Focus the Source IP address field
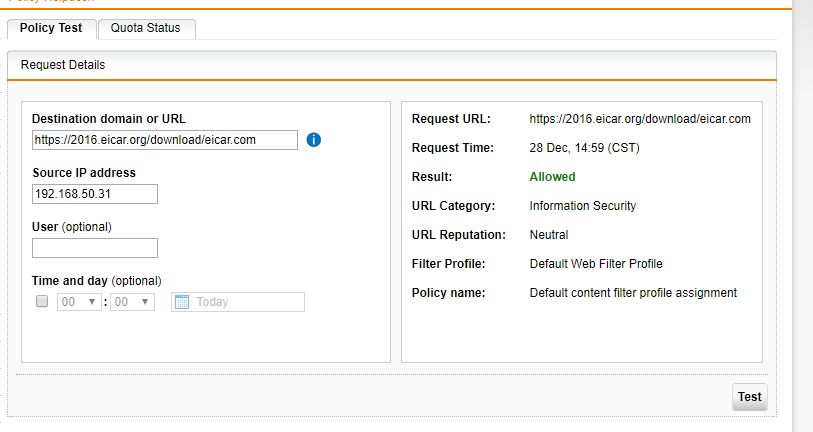813x432 pixels. point(94,194)
